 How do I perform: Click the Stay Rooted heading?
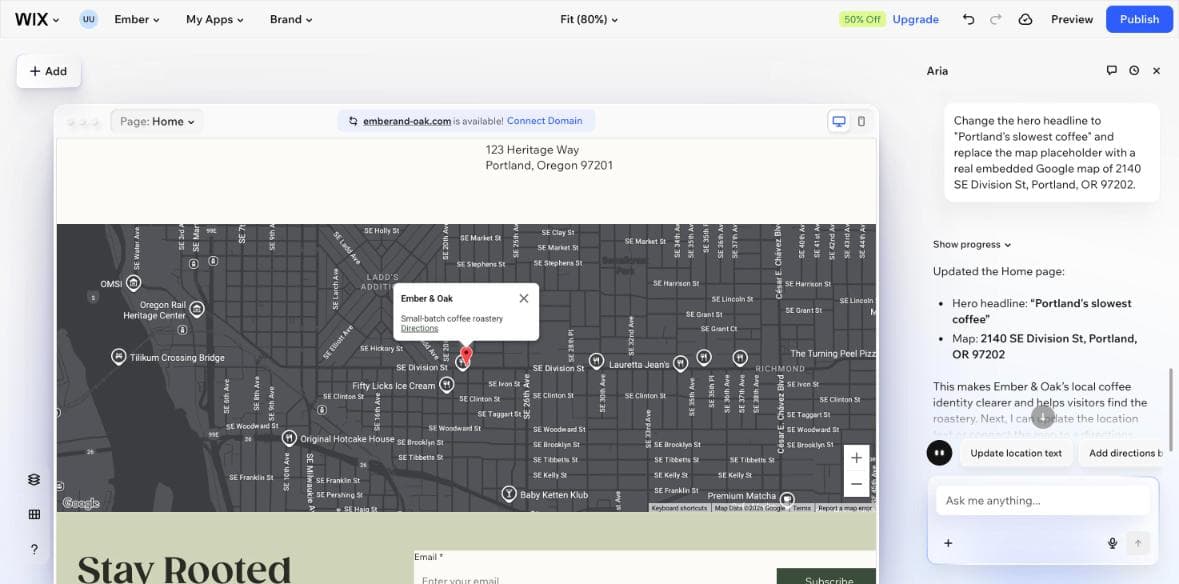pyautogui.click(x=184, y=569)
